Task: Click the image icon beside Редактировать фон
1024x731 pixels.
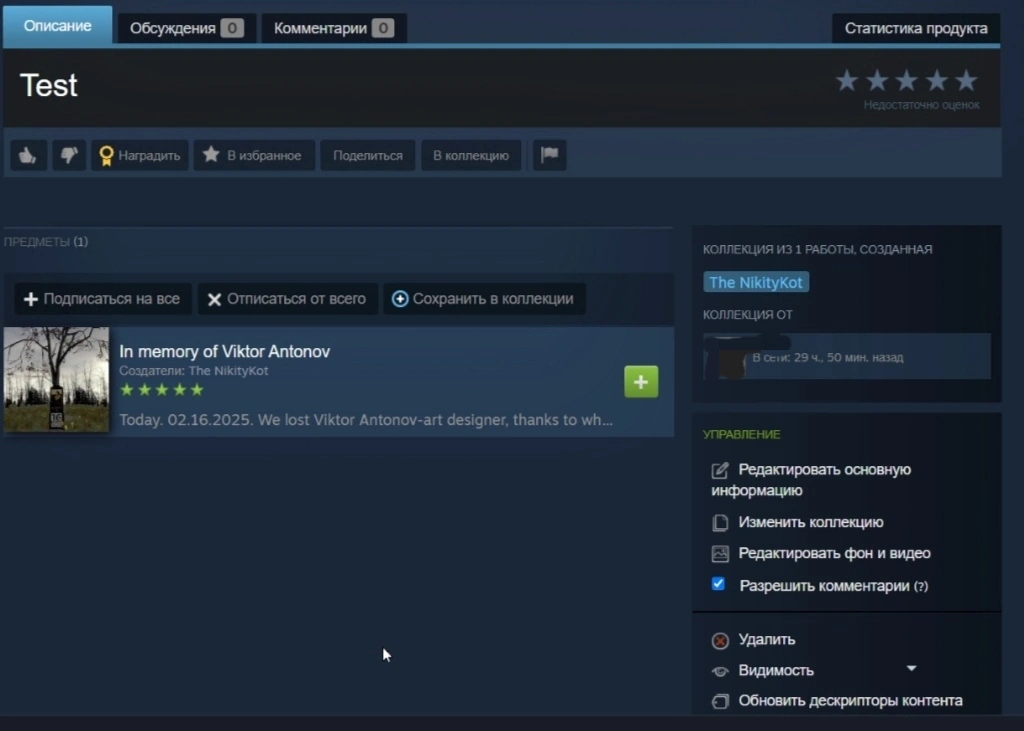Action: point(720,554)
